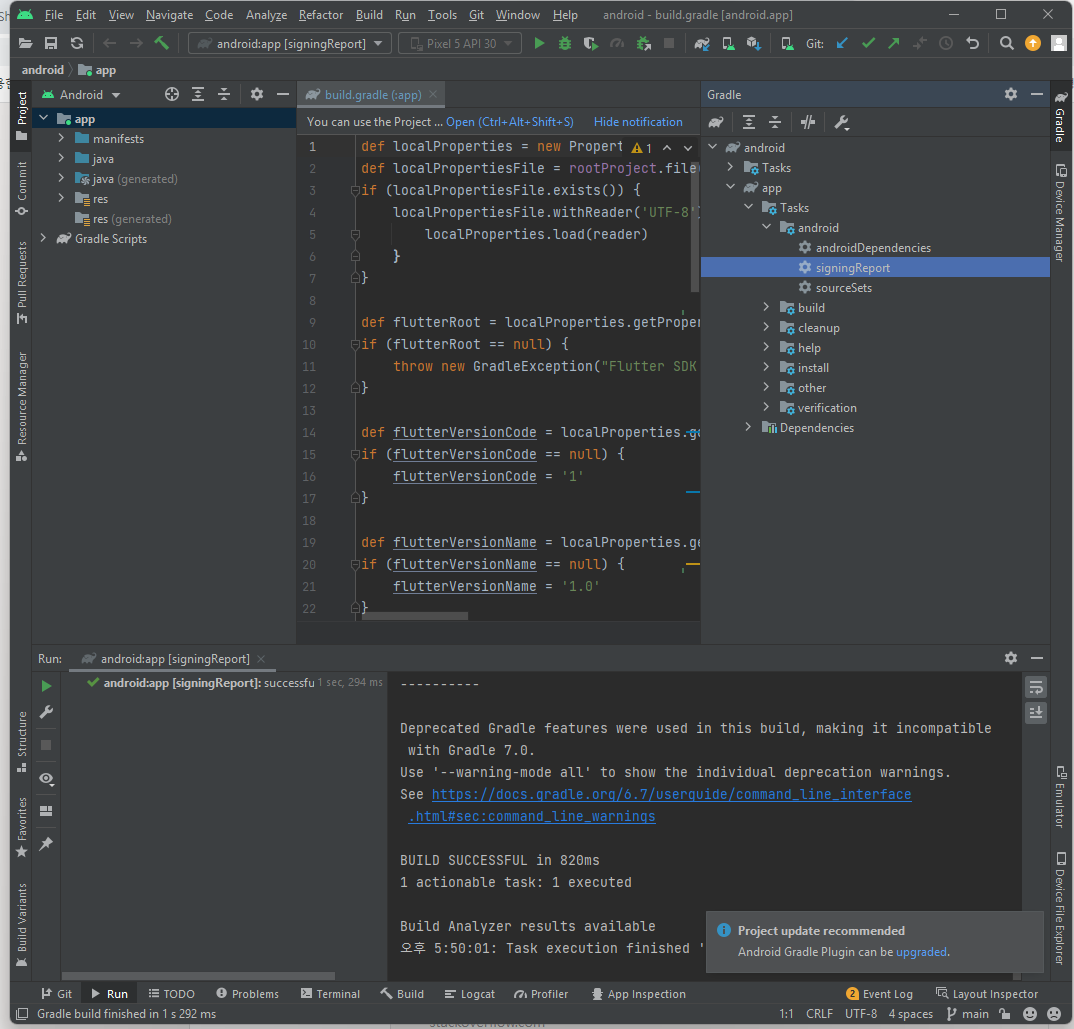Open the Logcat tool tab

coord(470,993)
